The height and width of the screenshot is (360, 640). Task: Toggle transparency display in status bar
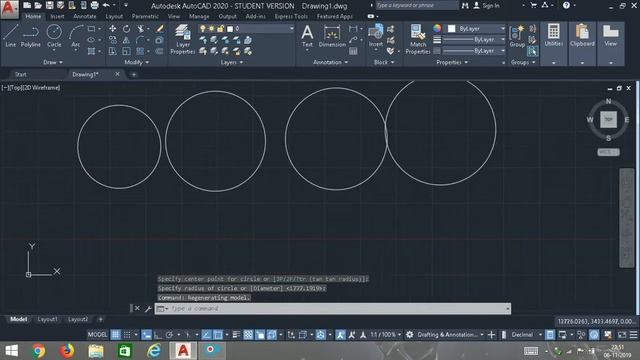point(248,335)
